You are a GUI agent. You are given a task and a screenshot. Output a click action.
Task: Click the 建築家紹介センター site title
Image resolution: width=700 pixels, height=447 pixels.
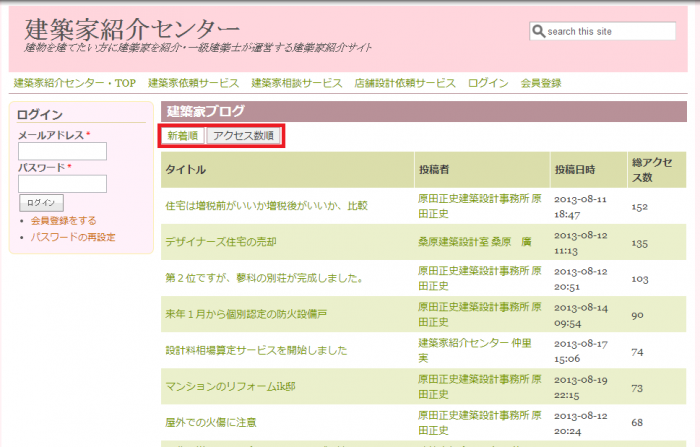coord(132,28)
